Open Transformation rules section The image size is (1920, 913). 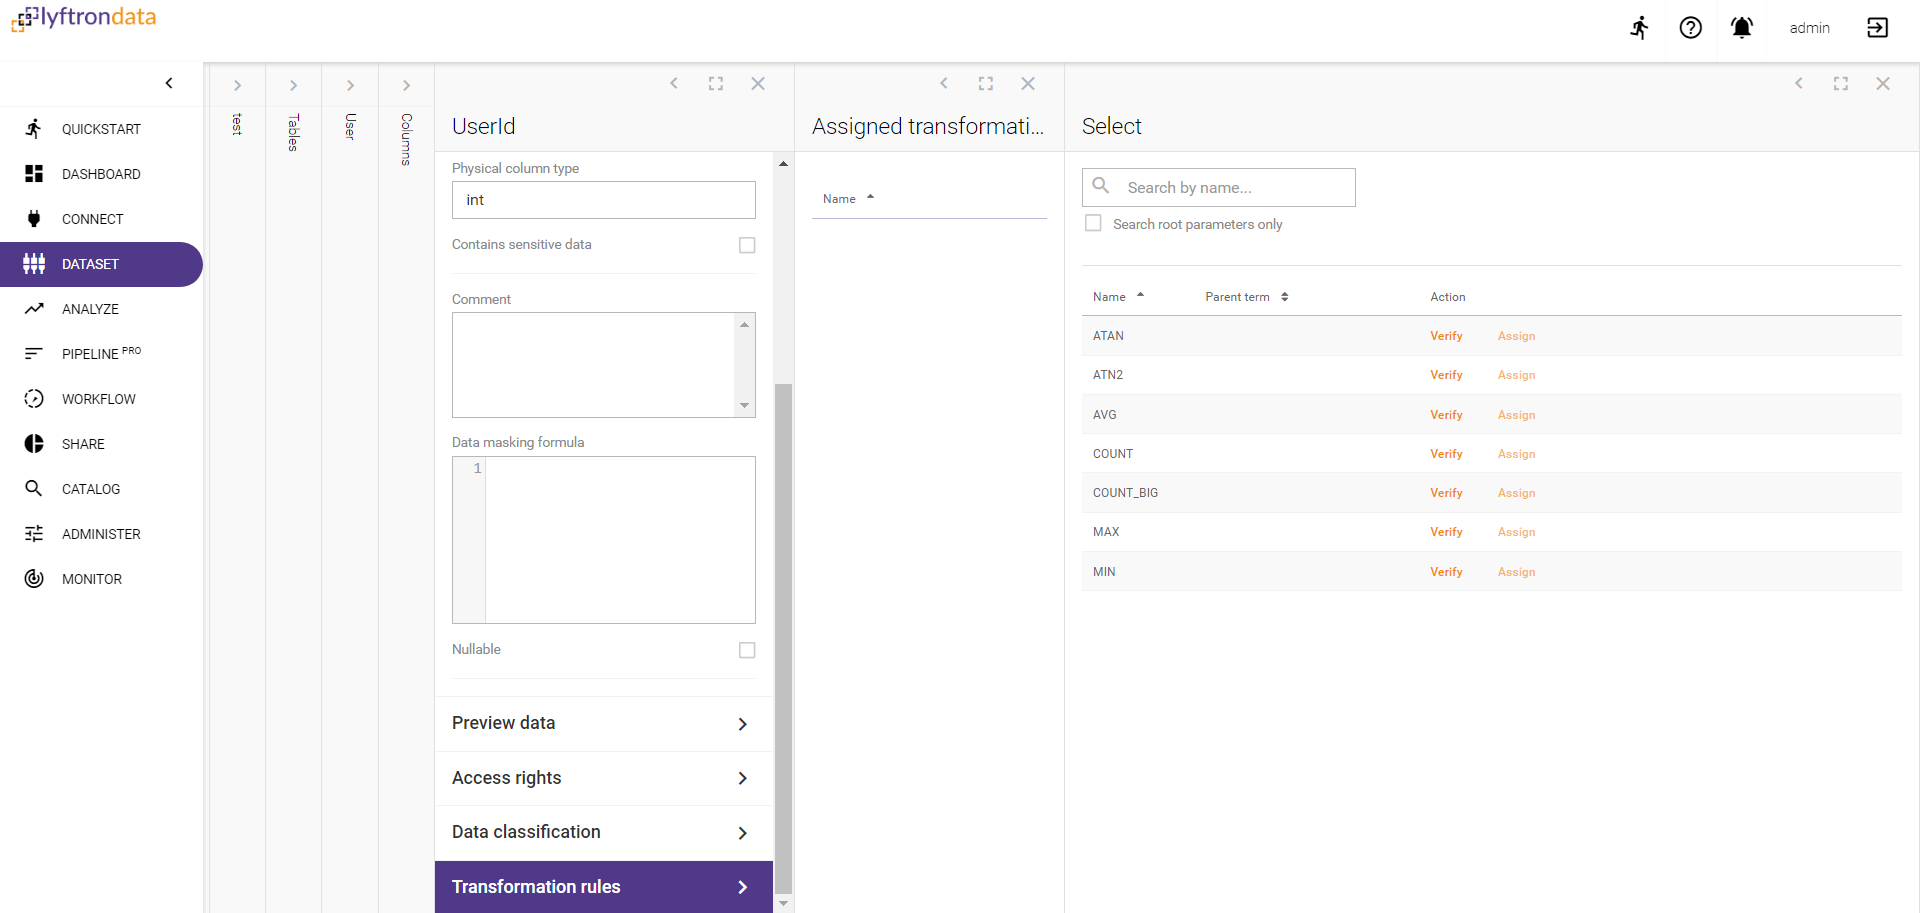point(604,887)
